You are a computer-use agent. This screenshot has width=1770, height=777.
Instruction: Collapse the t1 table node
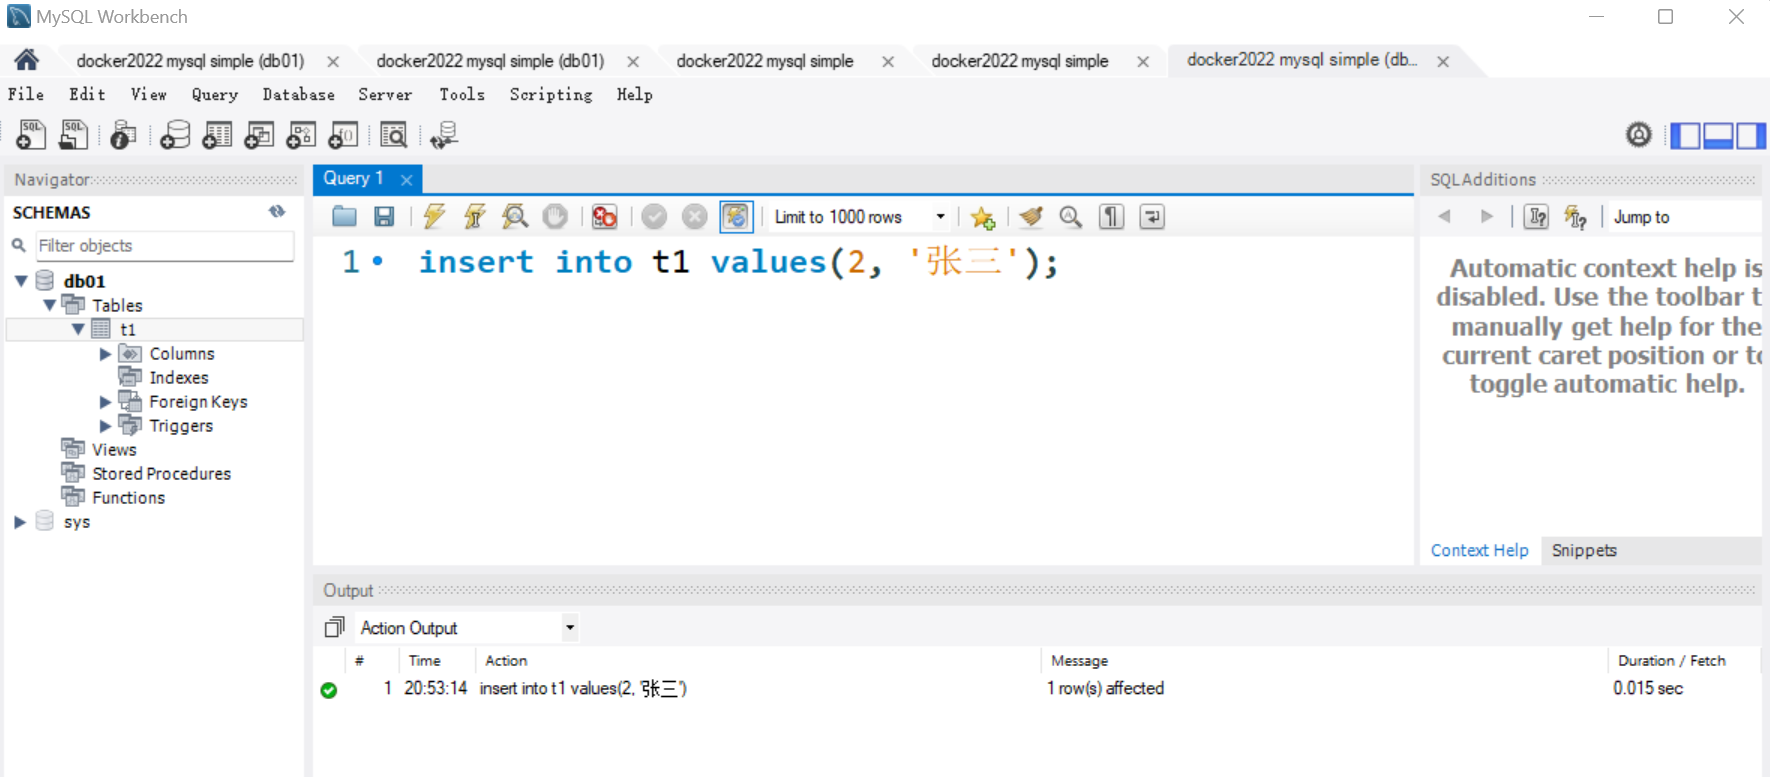click(x=78, y=329)
